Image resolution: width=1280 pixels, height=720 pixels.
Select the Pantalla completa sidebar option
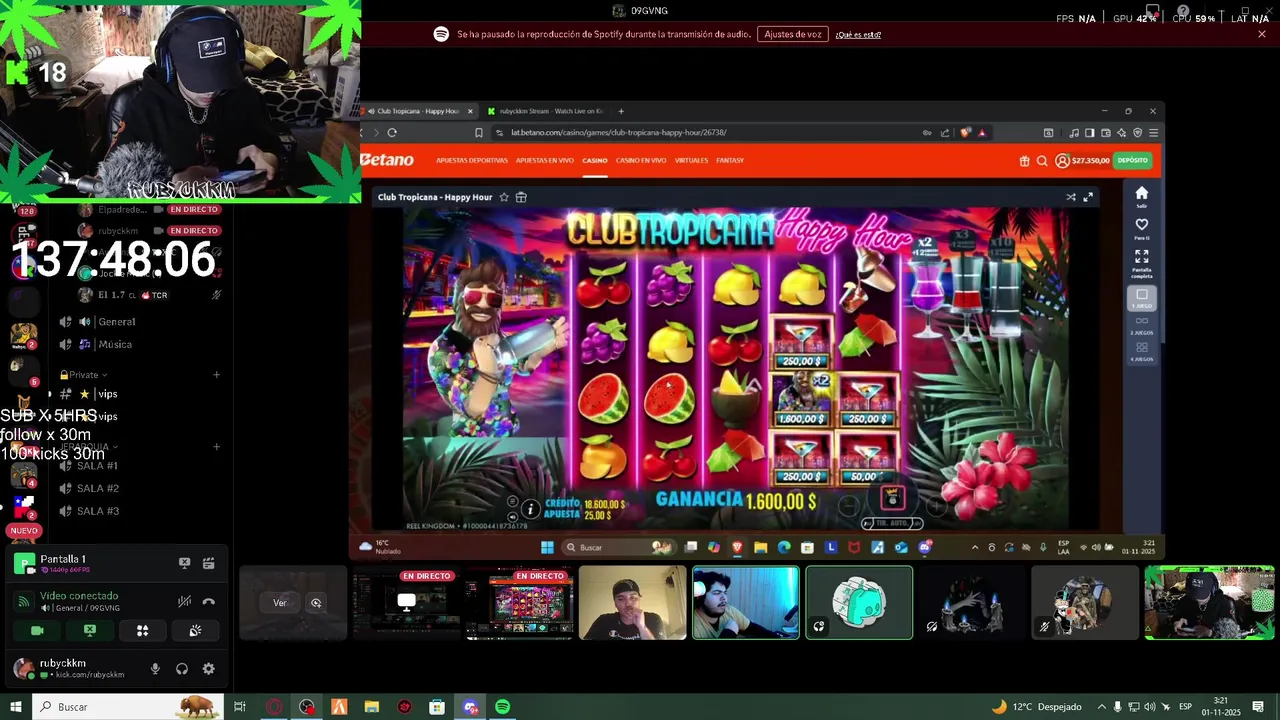click(x=1141, y=263)
